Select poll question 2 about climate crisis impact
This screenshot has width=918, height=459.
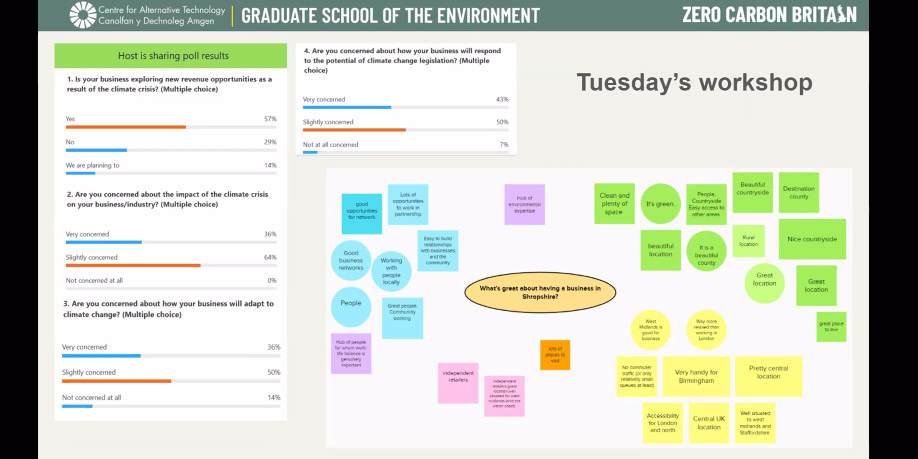coord(167,199)
